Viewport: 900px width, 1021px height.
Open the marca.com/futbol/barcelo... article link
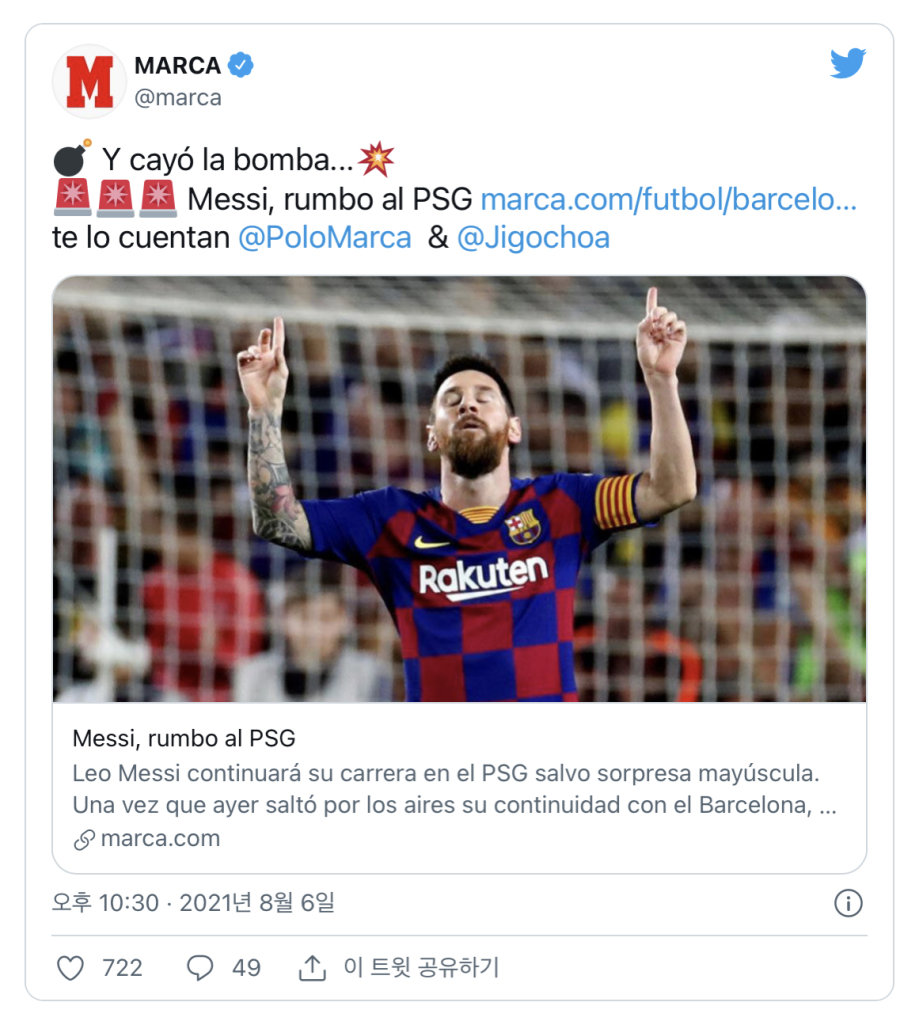[x=668, y=199]
